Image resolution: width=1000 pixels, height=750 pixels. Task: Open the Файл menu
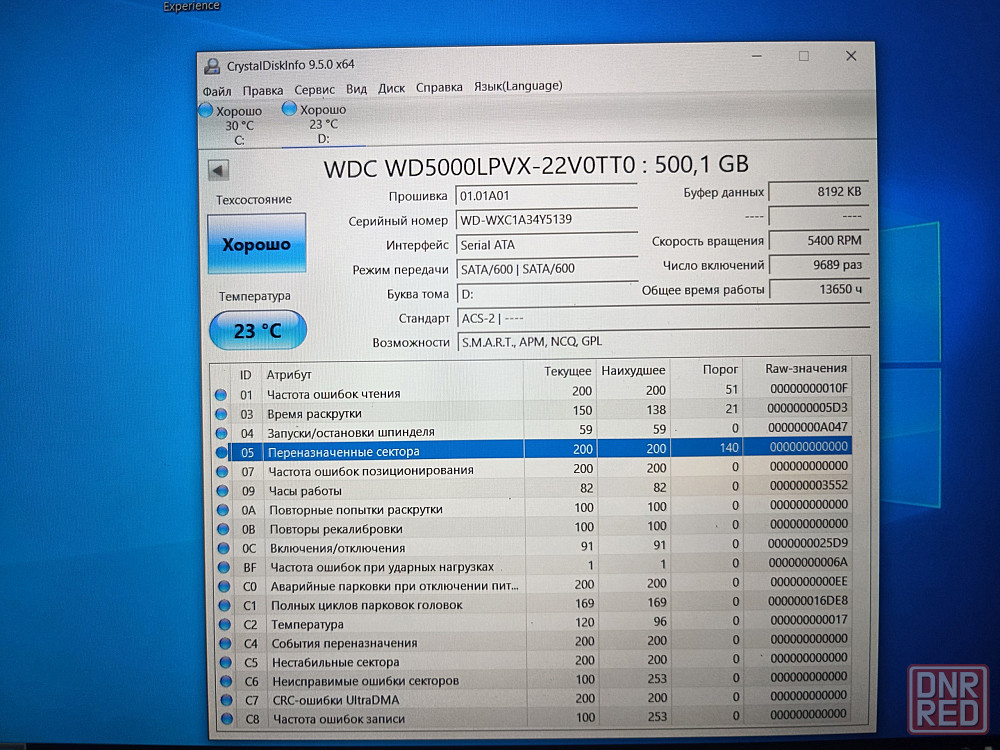[x=217, y=91]
